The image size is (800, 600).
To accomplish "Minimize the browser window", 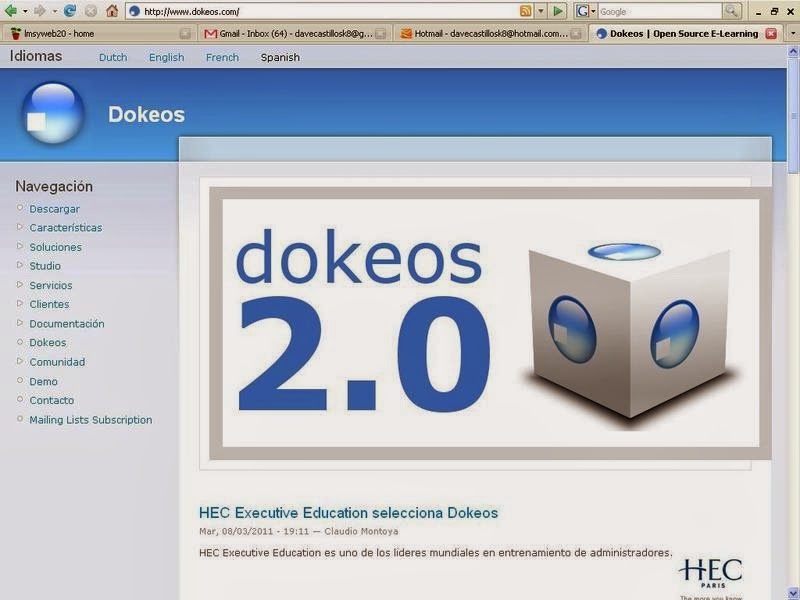I will pyautogui.click(x=759, y=12).
